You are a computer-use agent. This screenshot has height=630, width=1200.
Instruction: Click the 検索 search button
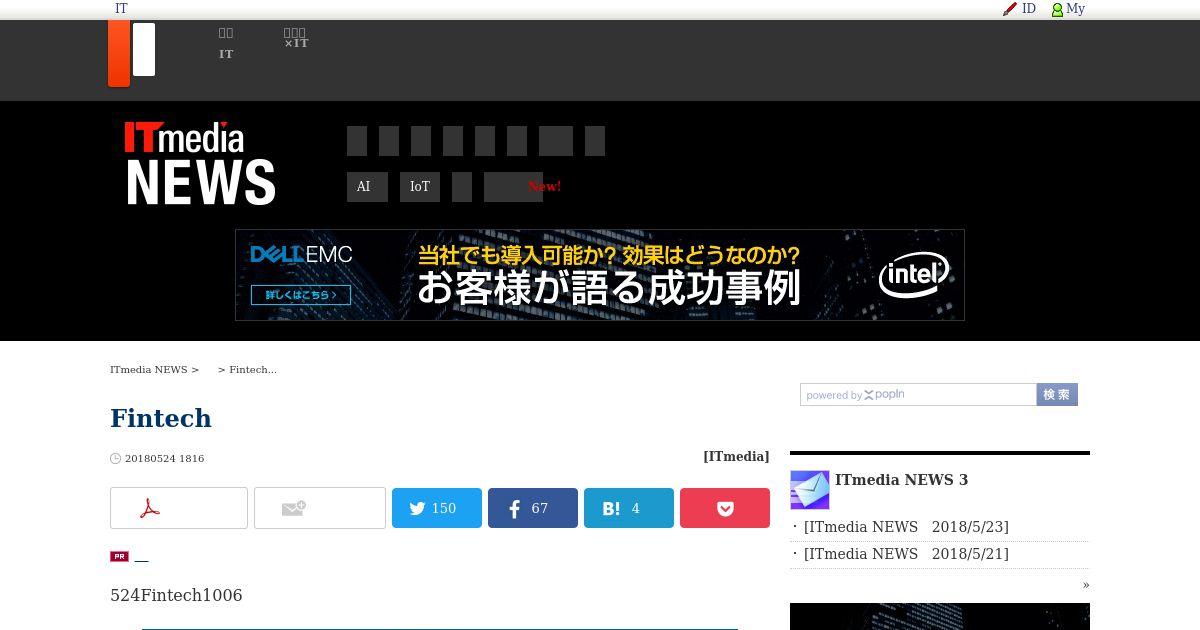1057,395
